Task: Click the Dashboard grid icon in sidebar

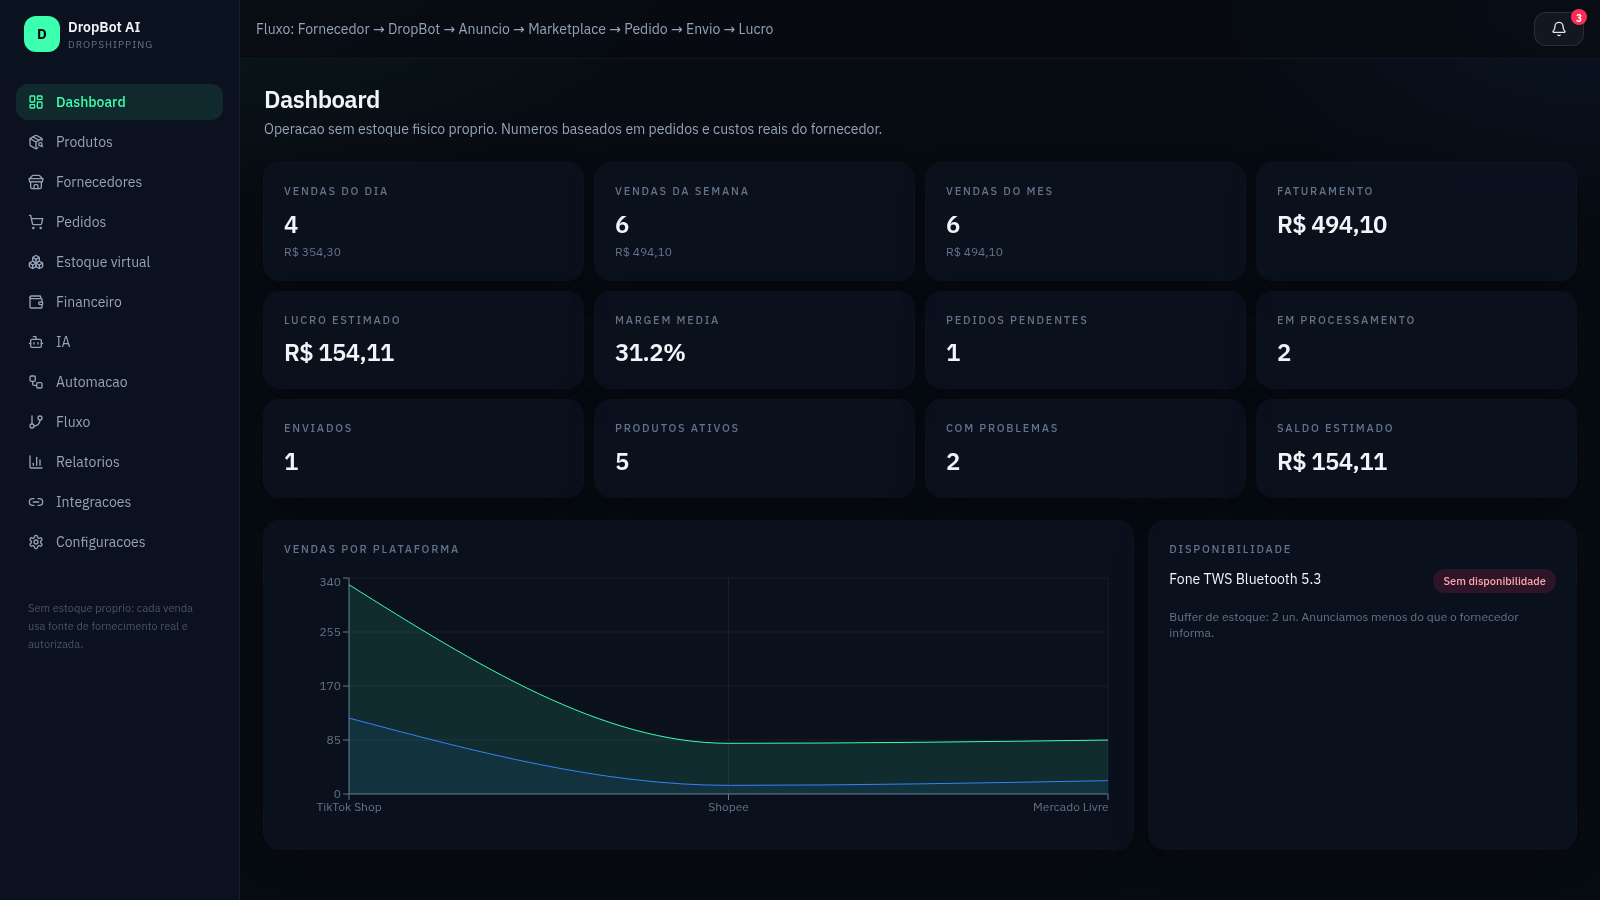Action: tap(36, 102)
